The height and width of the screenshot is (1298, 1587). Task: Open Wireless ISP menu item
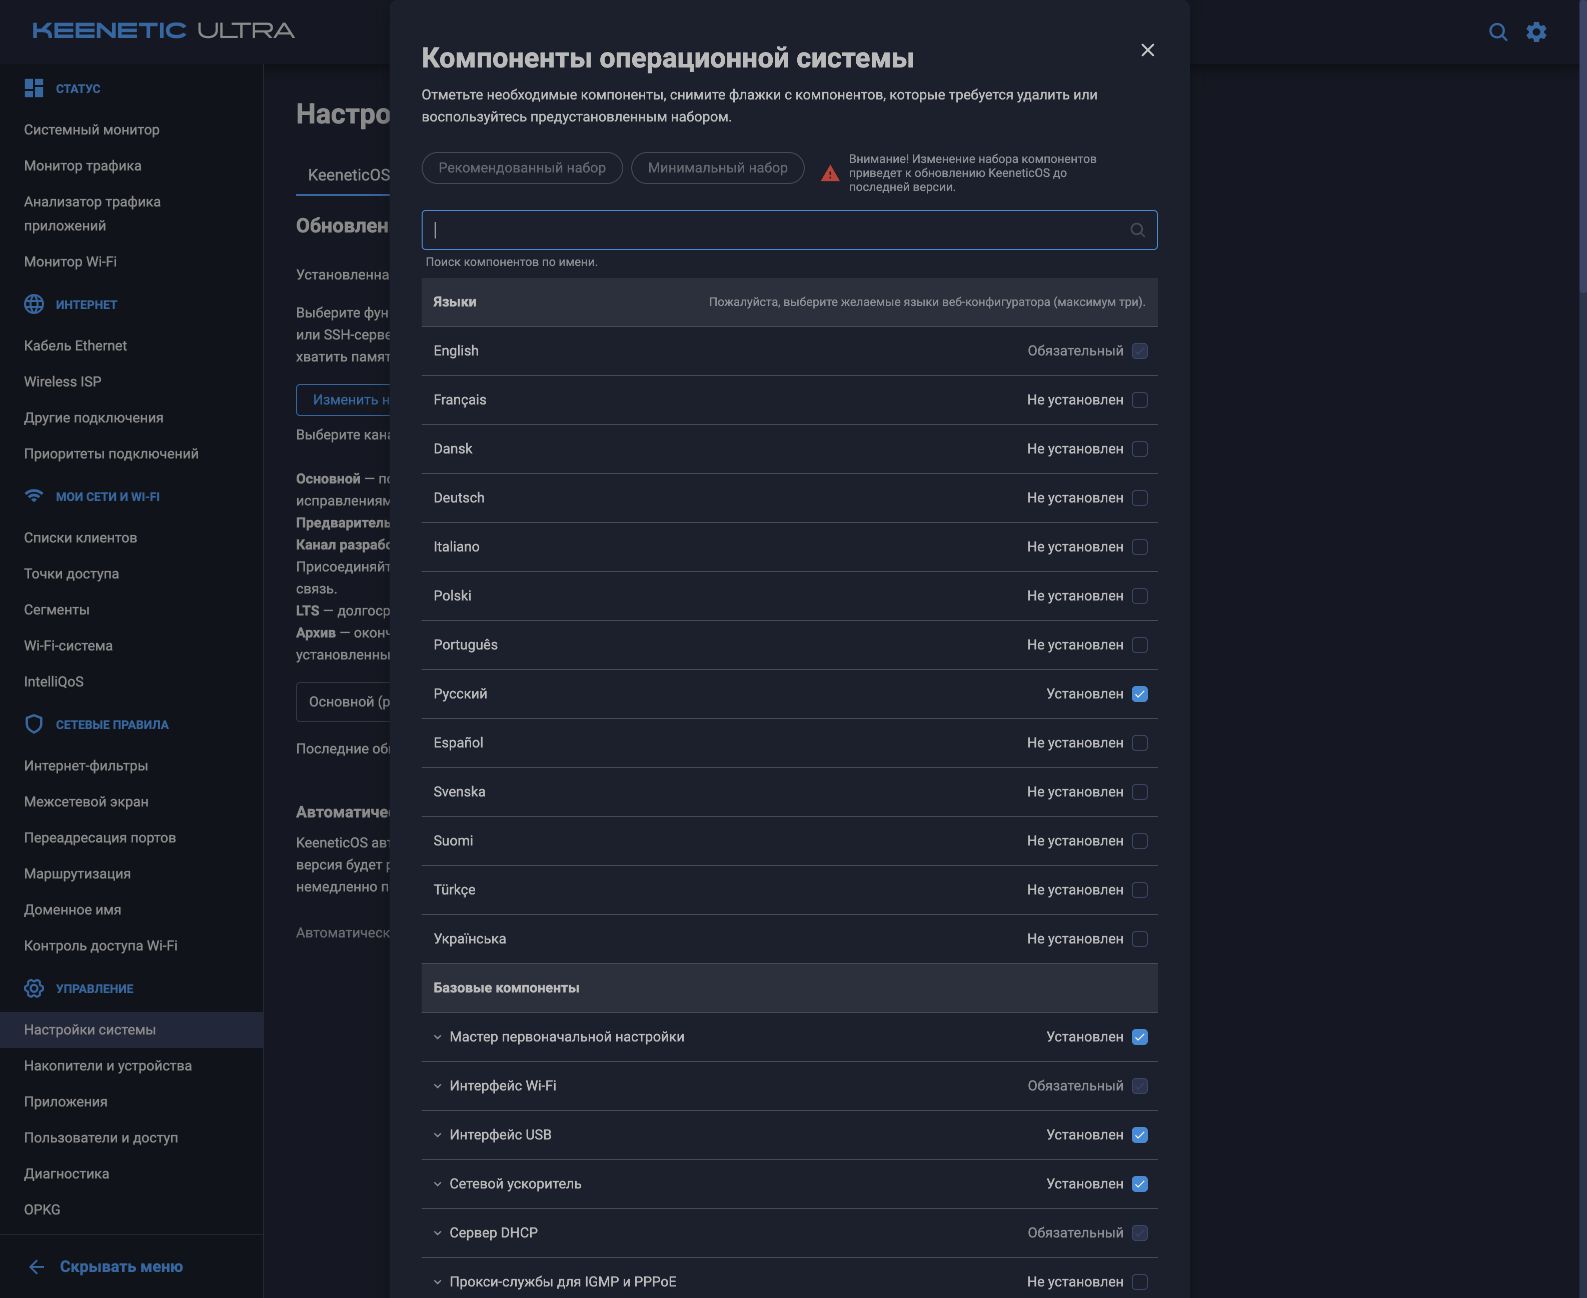tap(63, 382)
